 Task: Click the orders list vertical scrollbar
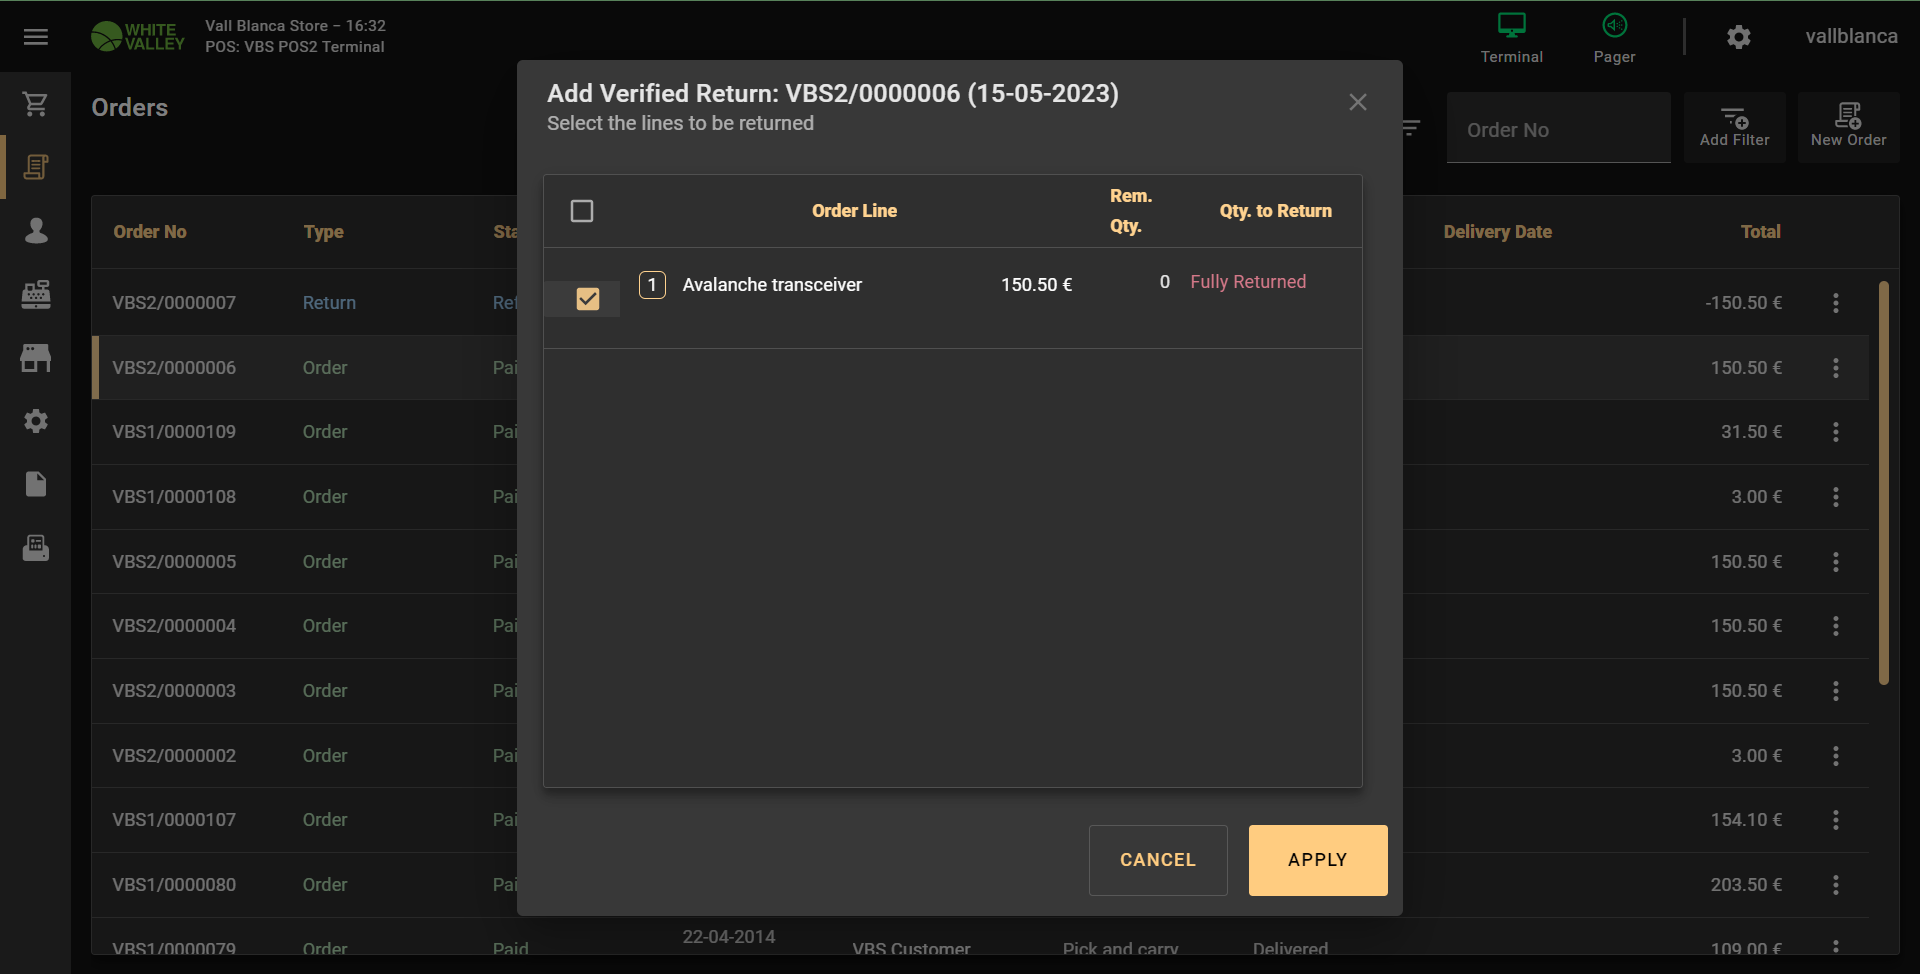tap(1883, 482)
